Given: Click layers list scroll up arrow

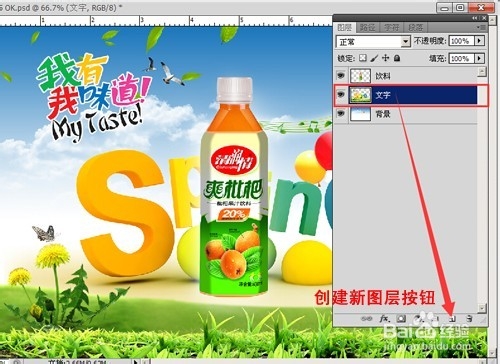Looking at the screenshot, I should click(x=482, y=71).
